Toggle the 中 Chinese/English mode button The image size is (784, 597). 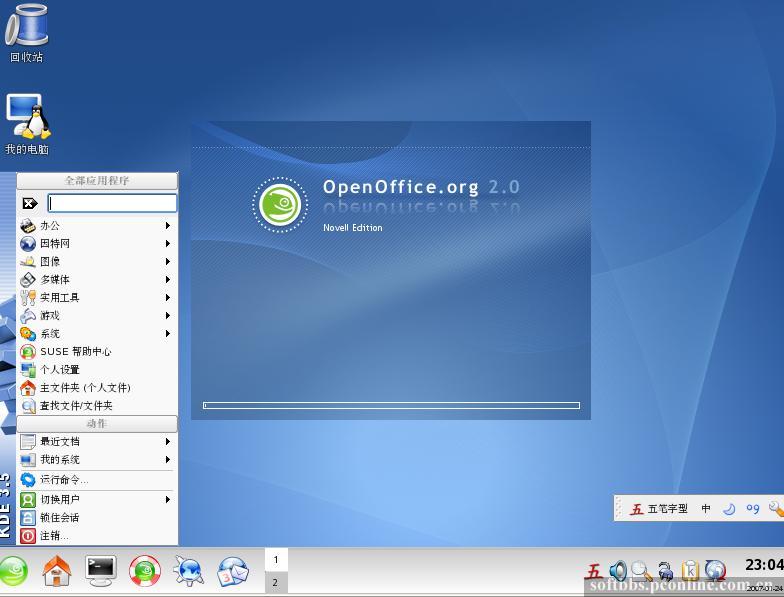(706, 508)
